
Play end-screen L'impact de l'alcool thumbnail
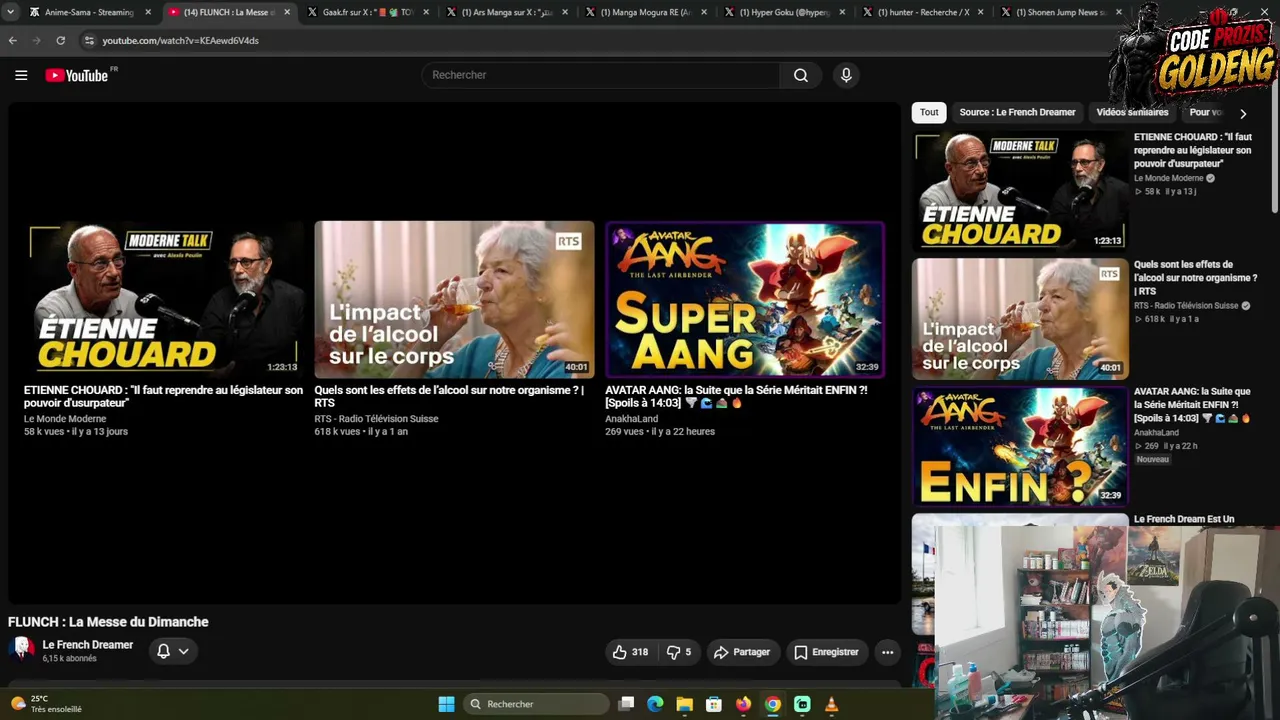[454, 299]
